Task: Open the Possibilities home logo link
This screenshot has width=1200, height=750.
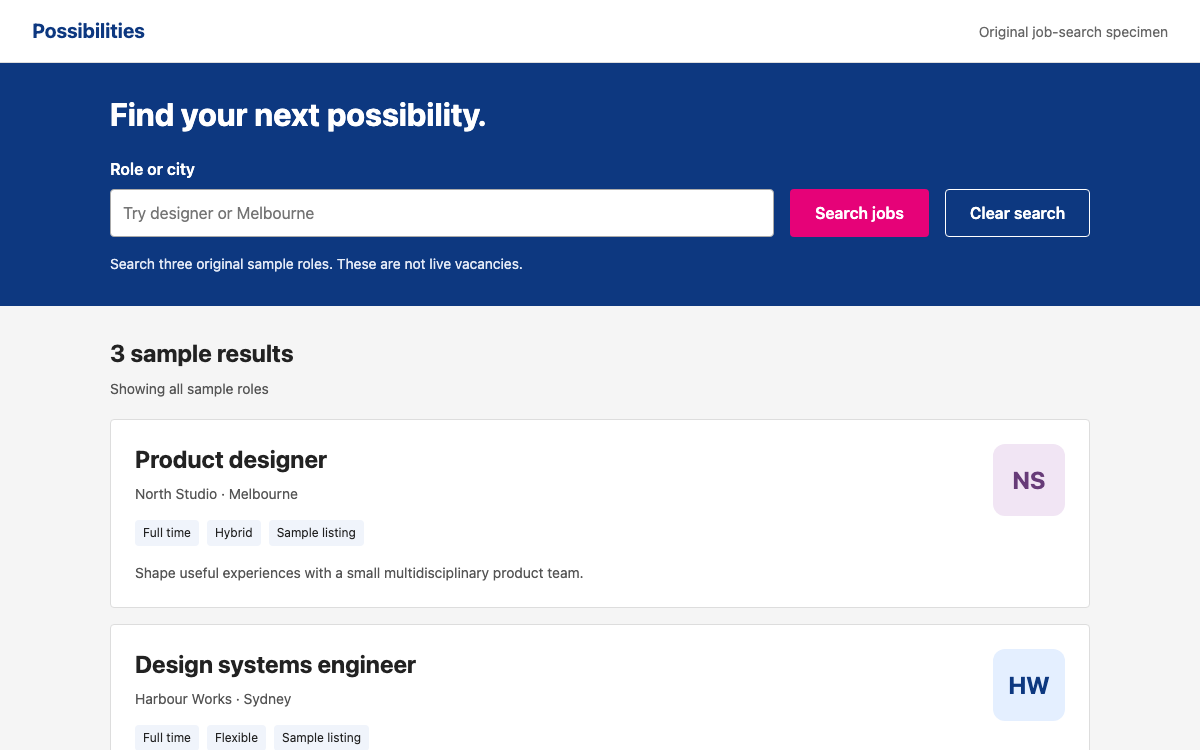Action: click(x=88, y=31)
